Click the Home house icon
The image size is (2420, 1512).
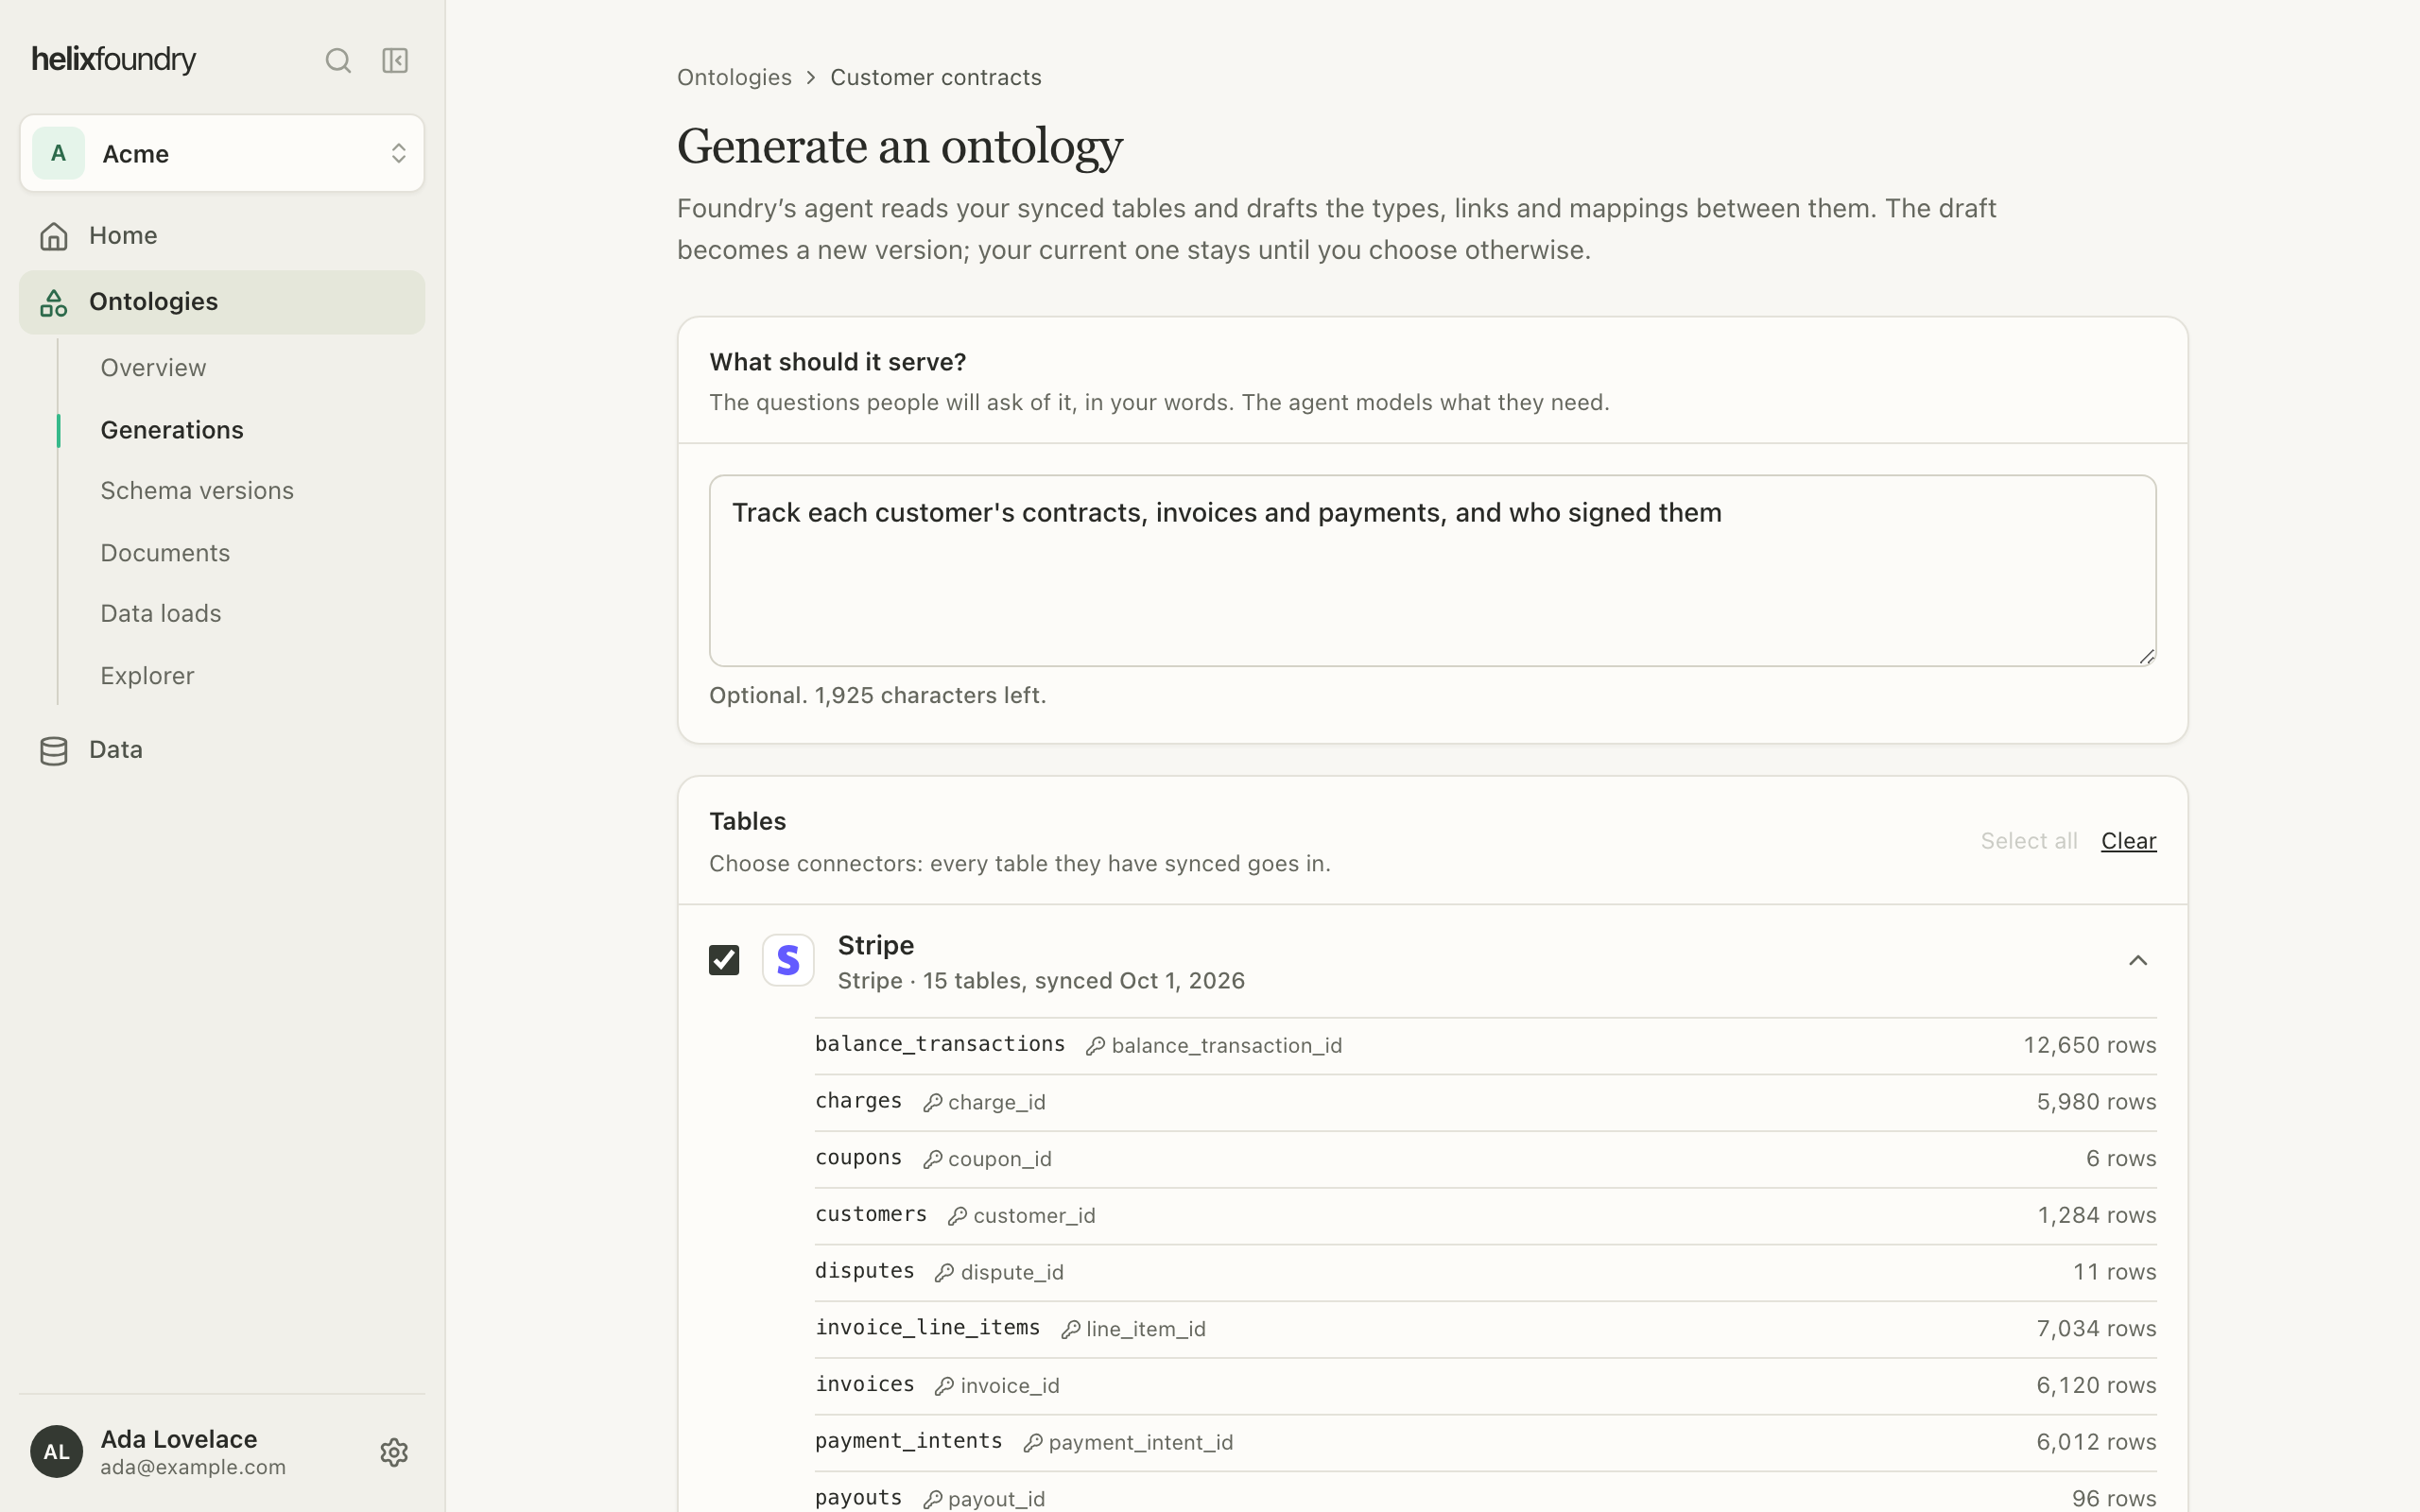(x=54, y=236)
